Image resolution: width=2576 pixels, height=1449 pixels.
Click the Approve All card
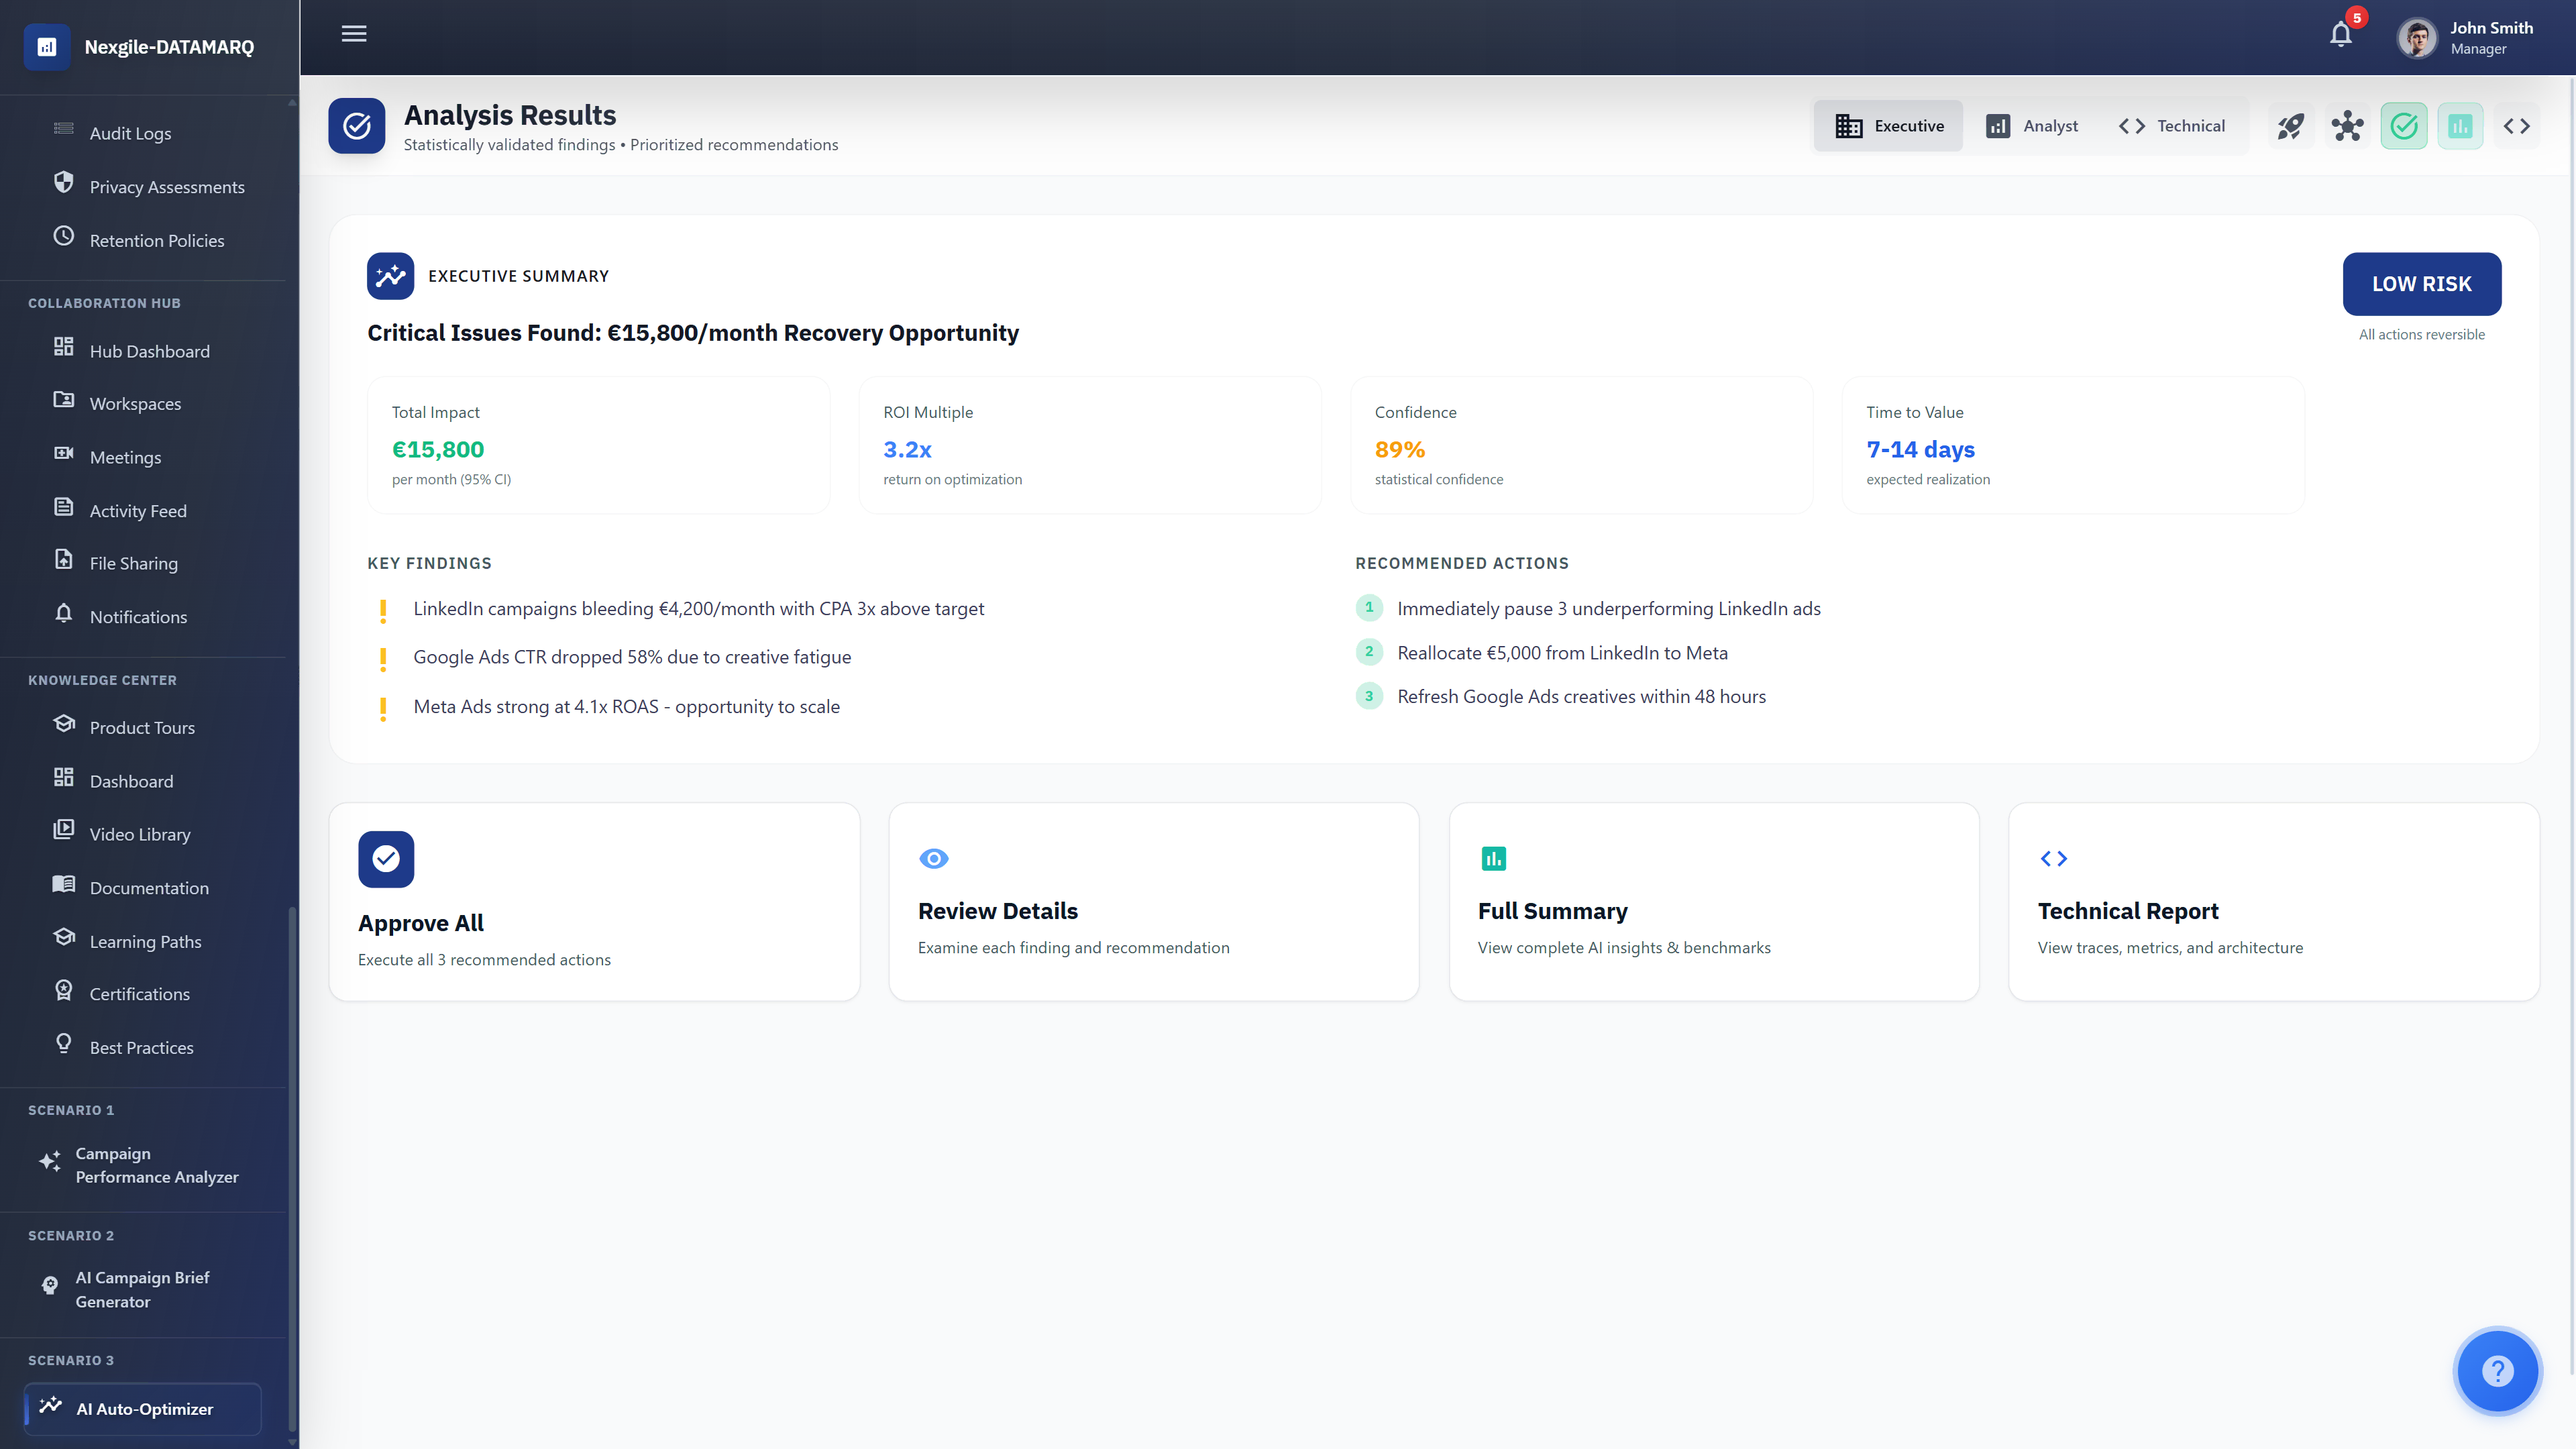(594, 901)
